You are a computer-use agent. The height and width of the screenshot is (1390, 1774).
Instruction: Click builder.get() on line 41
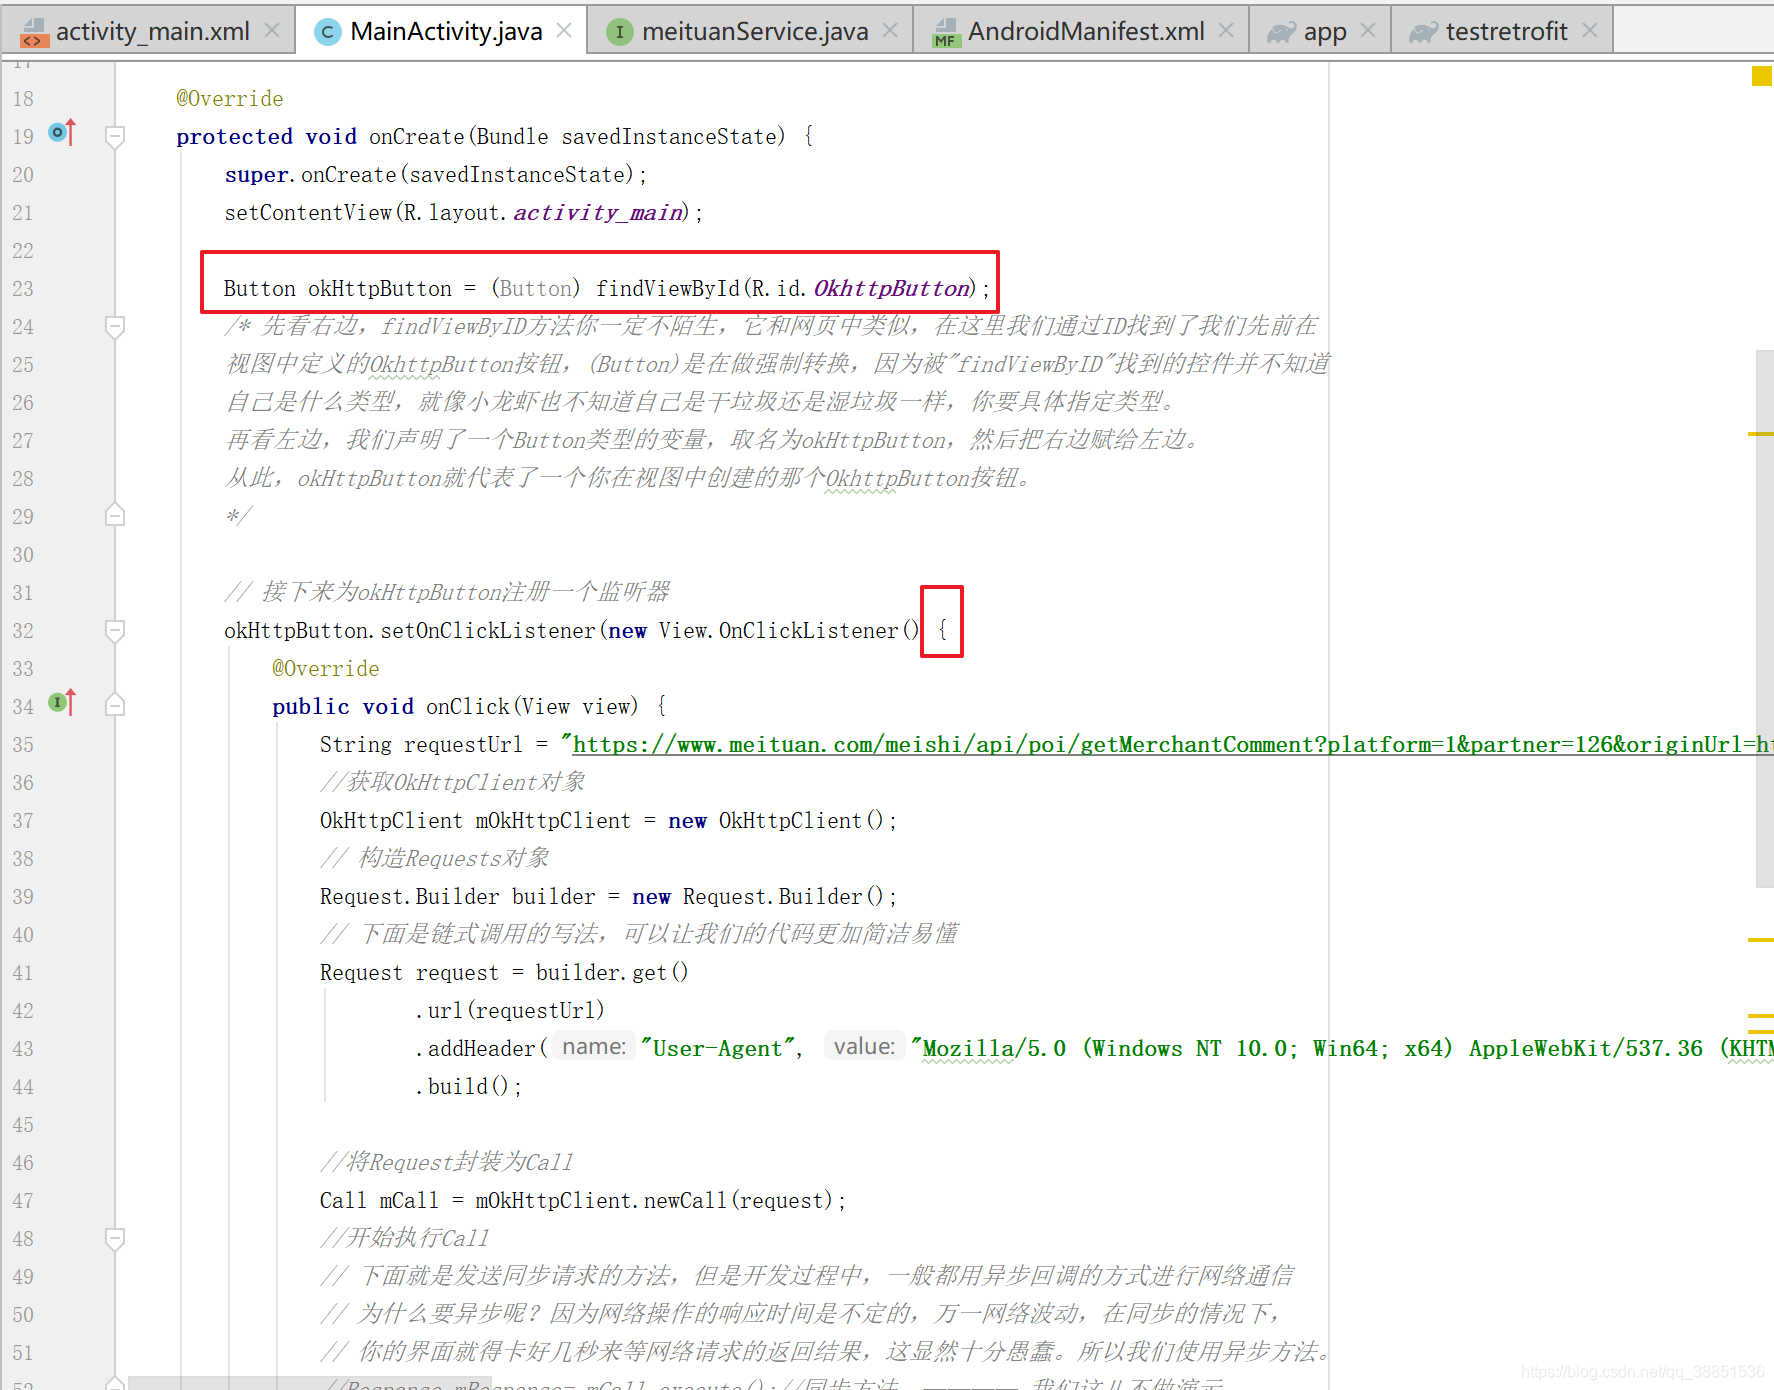pyautogui.click(x=612, y=972)
